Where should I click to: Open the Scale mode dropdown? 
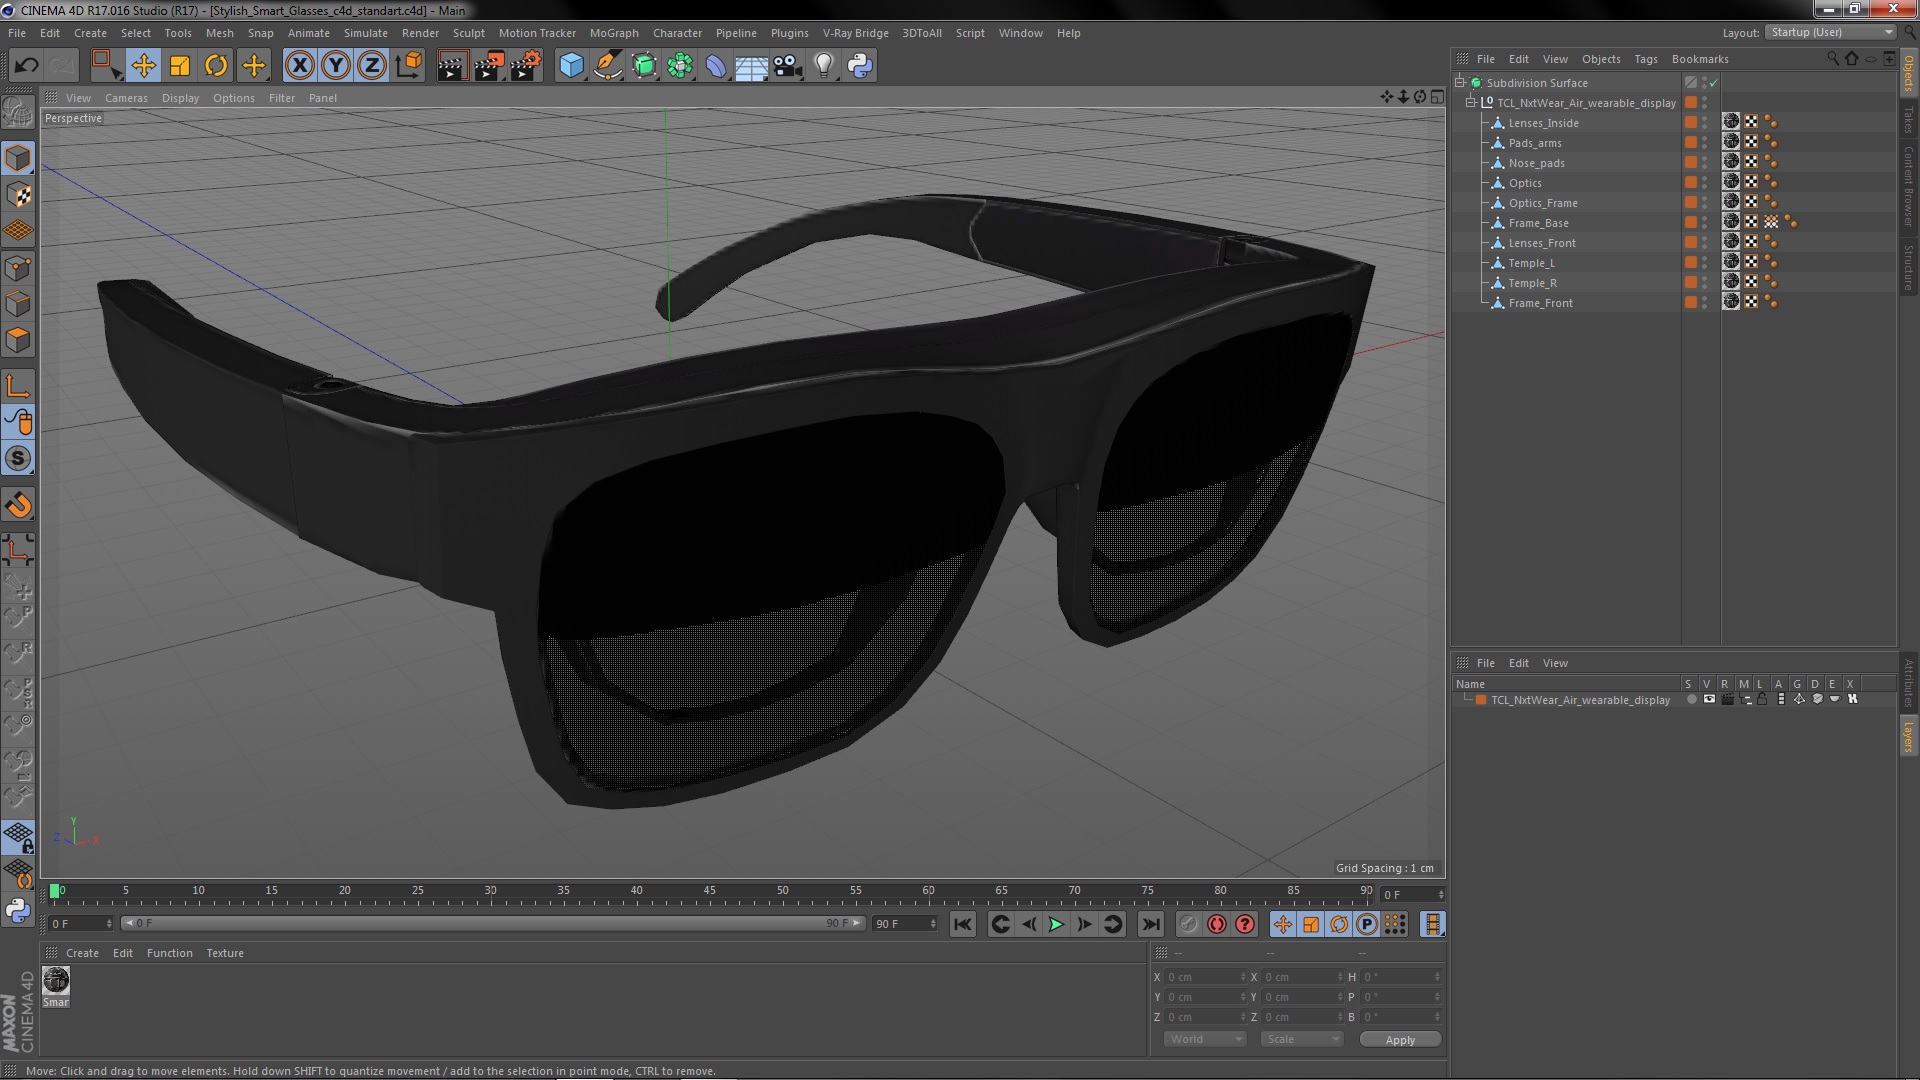pyautogui.click(x=1301, y=1039)
